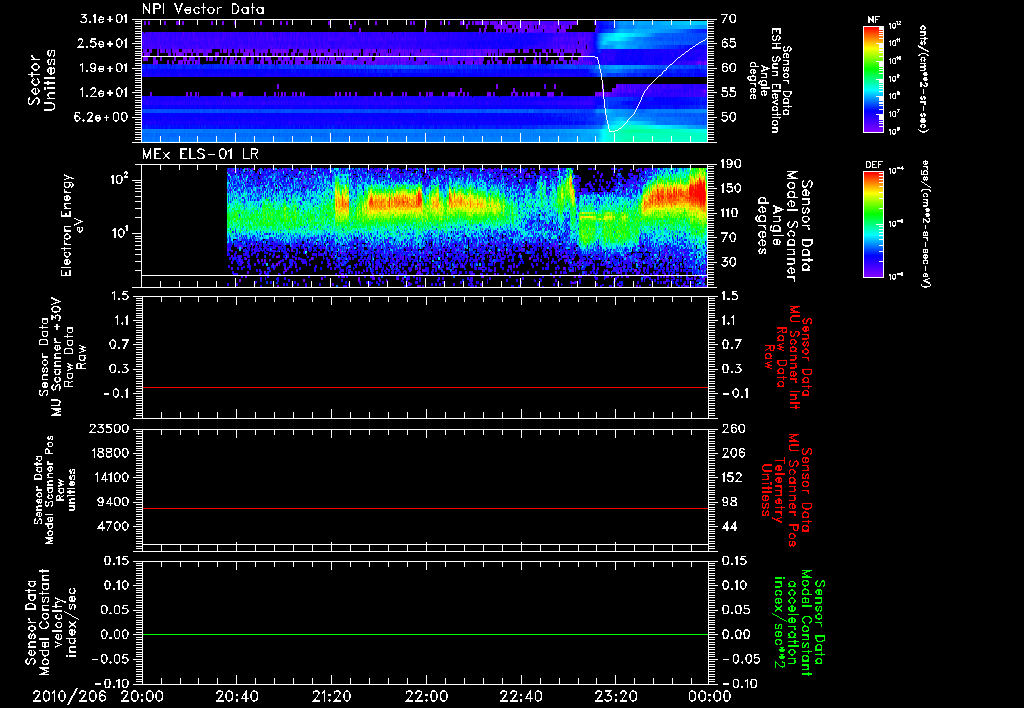The image size is (1024, 708).
Task: Click the "190" scanner angle tick value
Action: pyautogui.click(x=732, y=164)
